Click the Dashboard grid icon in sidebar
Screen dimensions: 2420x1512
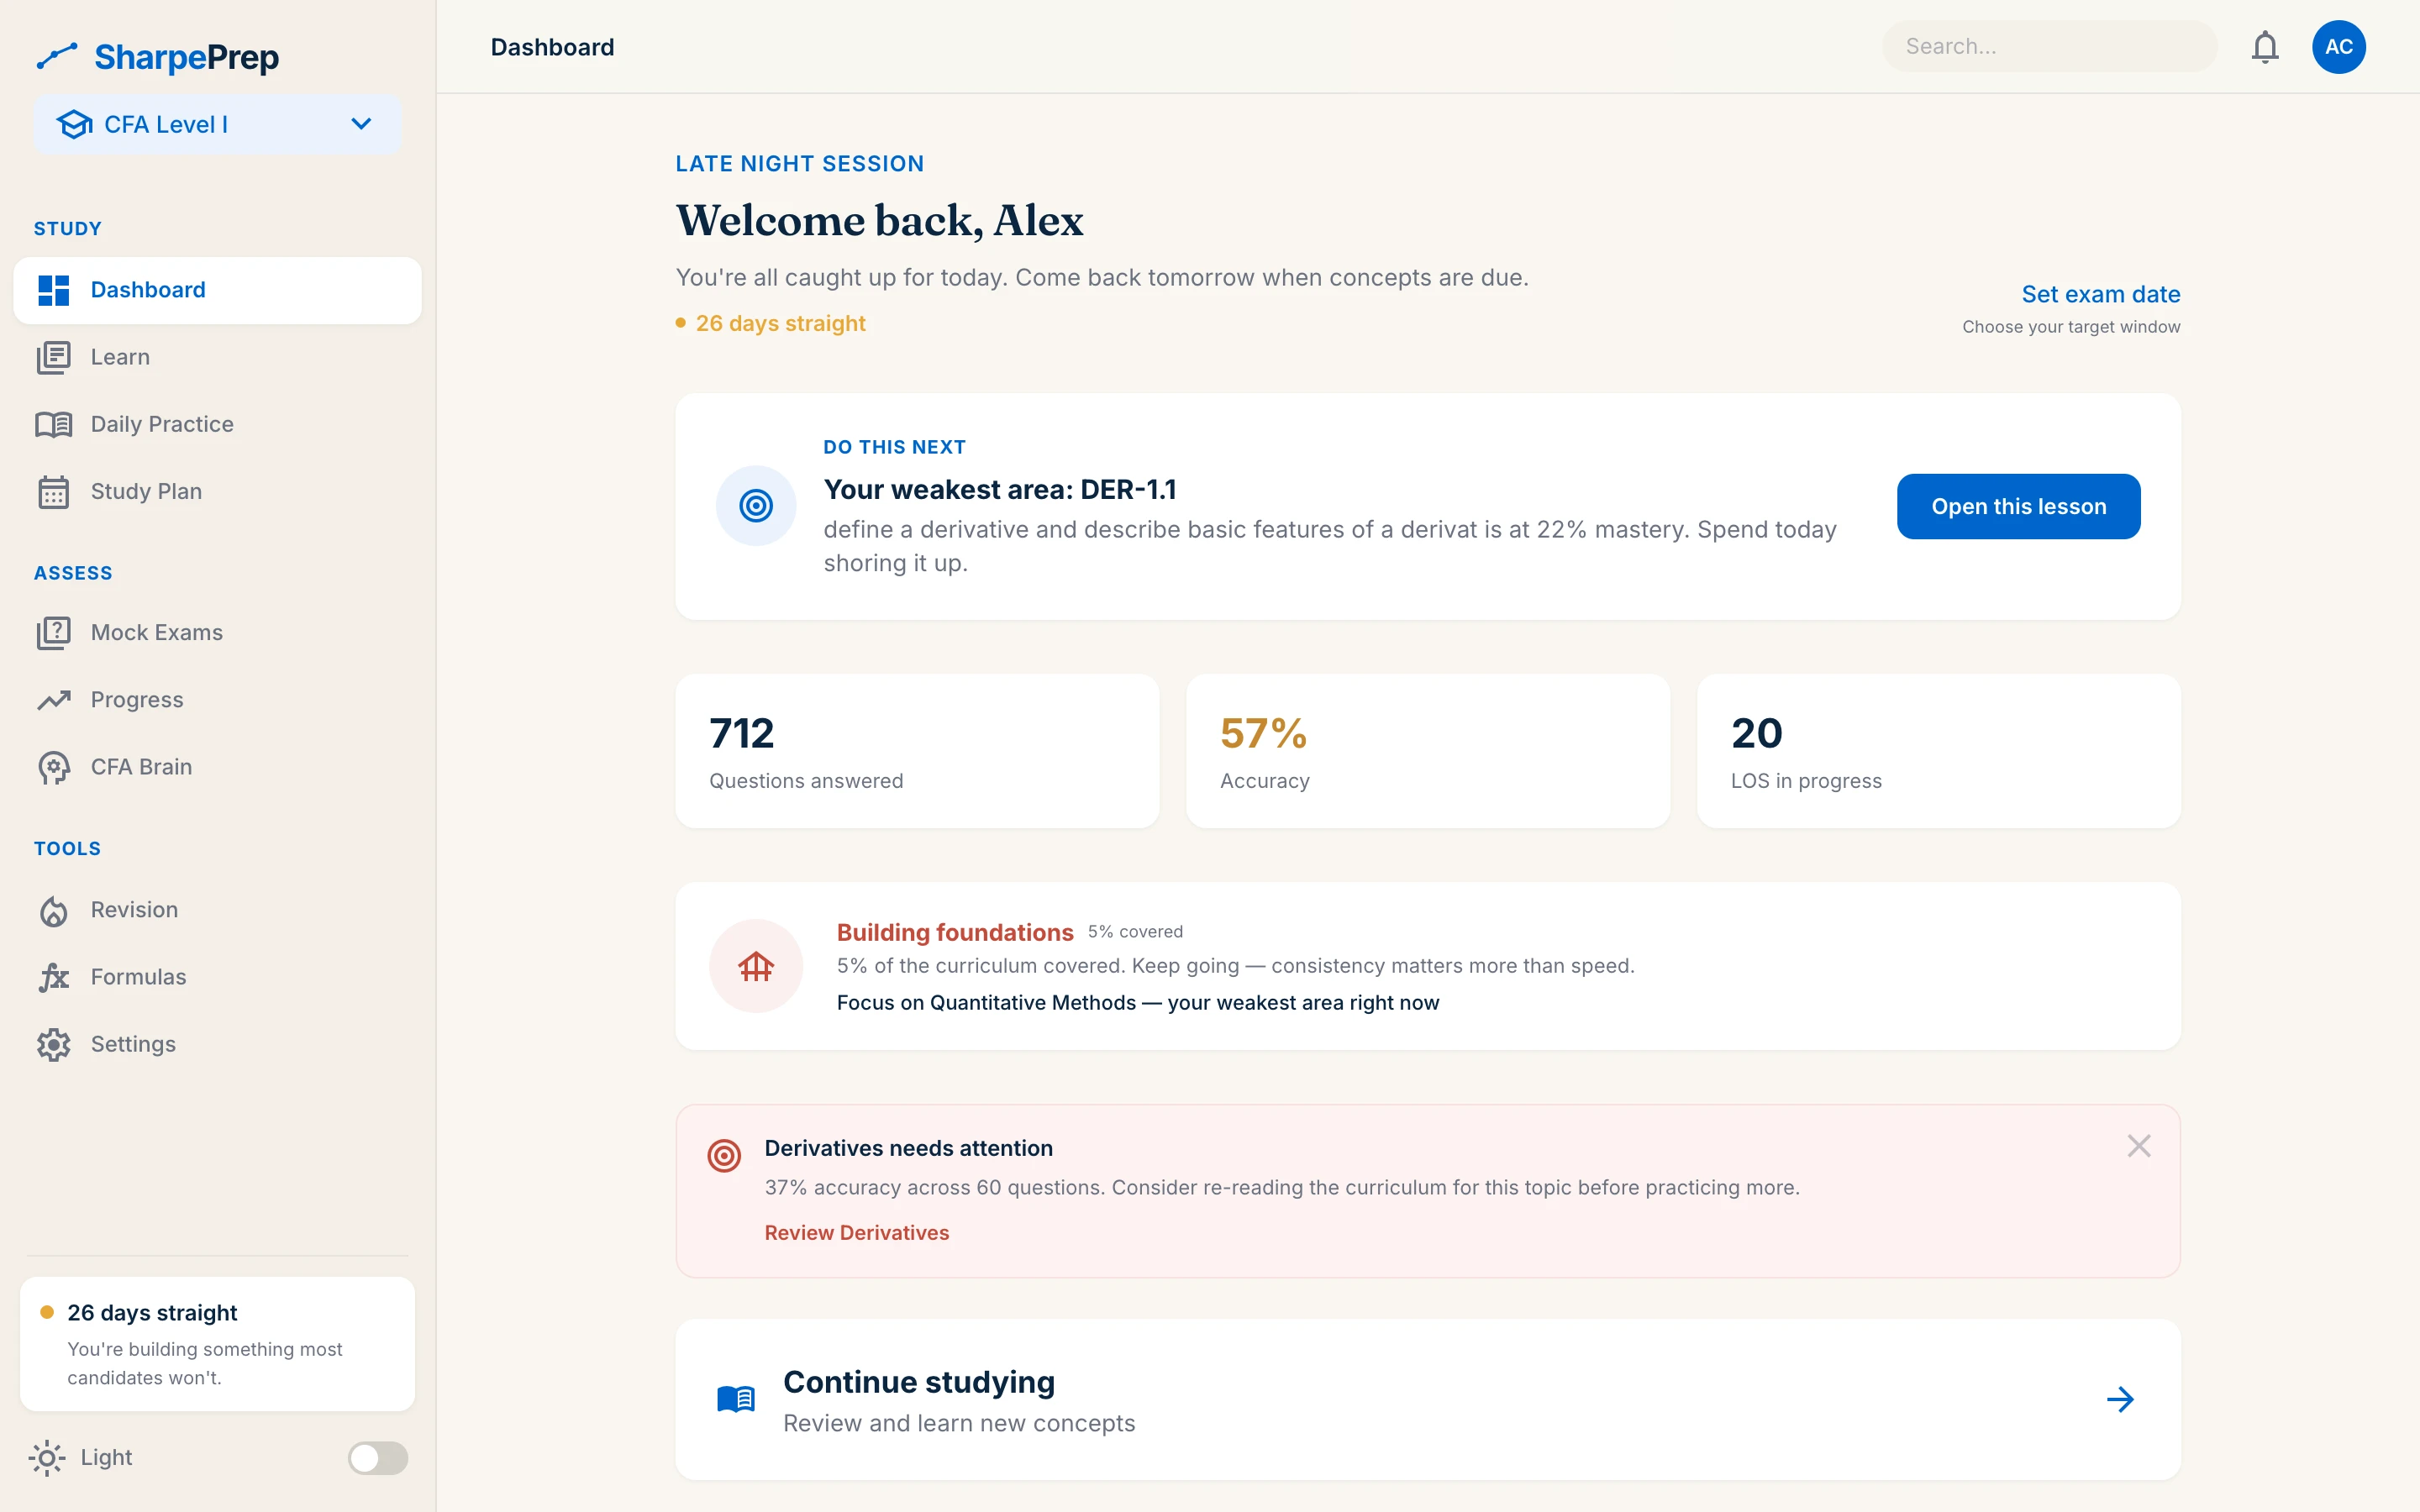53,290
